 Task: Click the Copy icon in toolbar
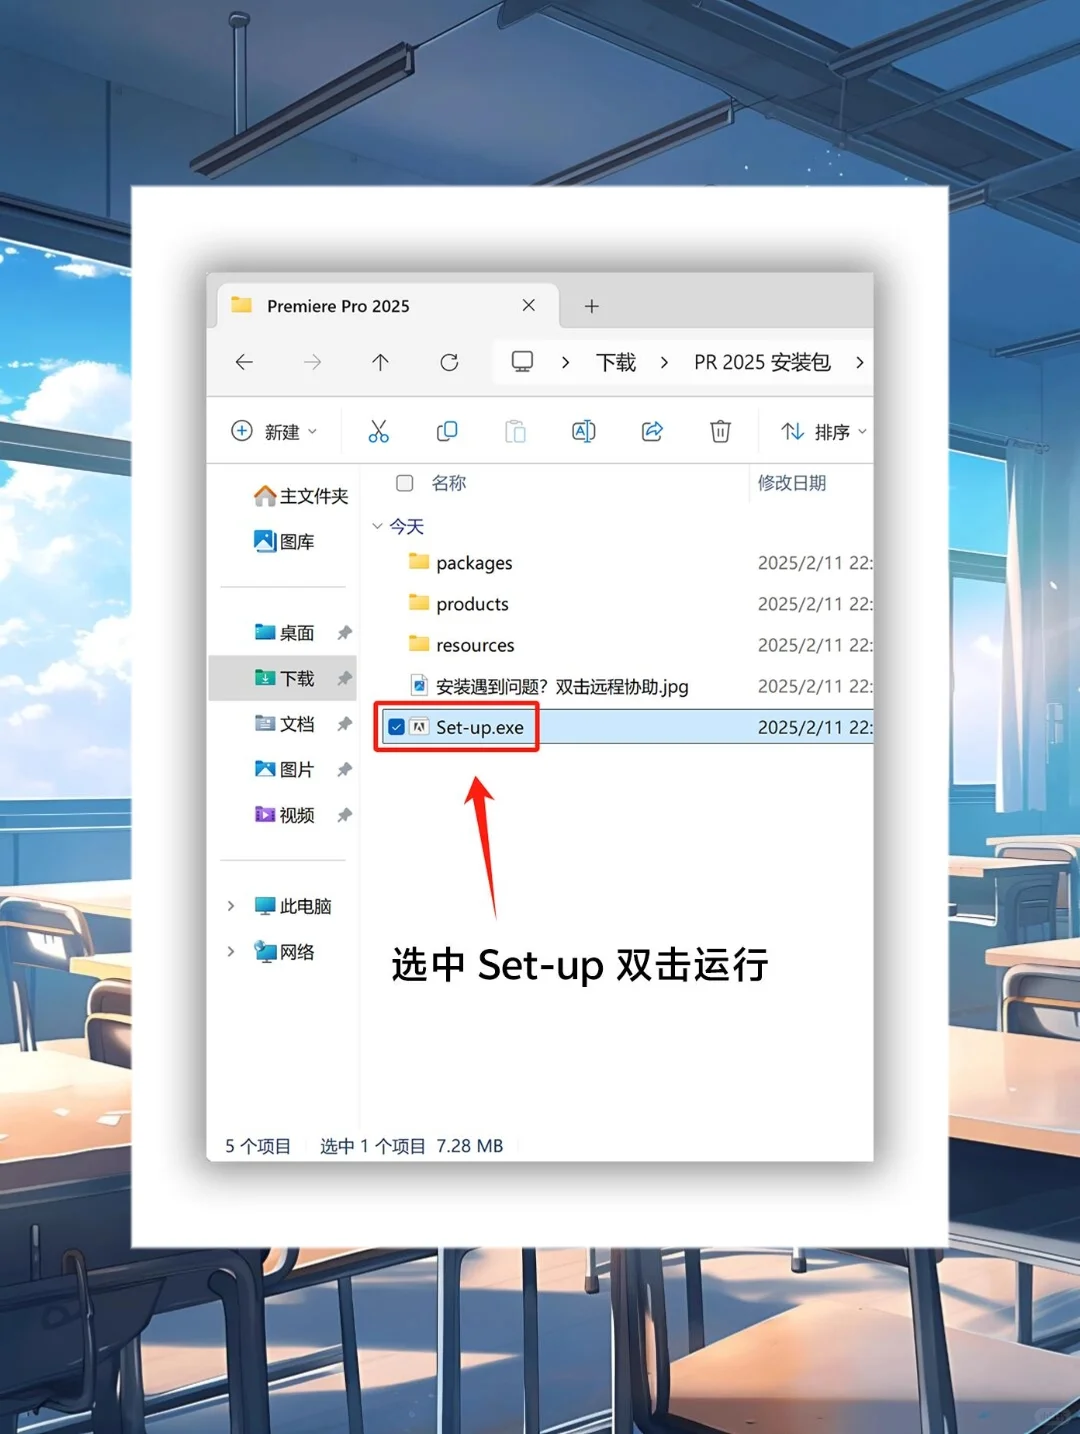coord(447,431)
